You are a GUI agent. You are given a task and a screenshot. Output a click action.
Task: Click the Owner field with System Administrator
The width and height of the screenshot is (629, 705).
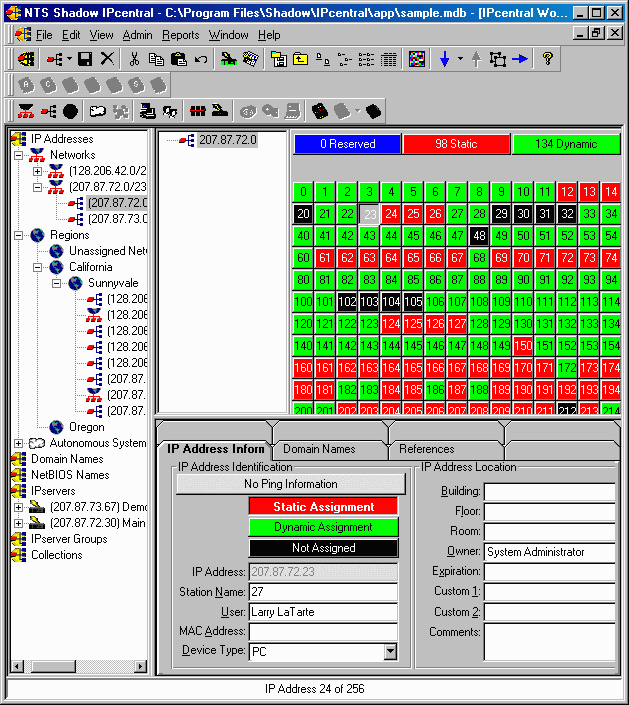point(549,552)
